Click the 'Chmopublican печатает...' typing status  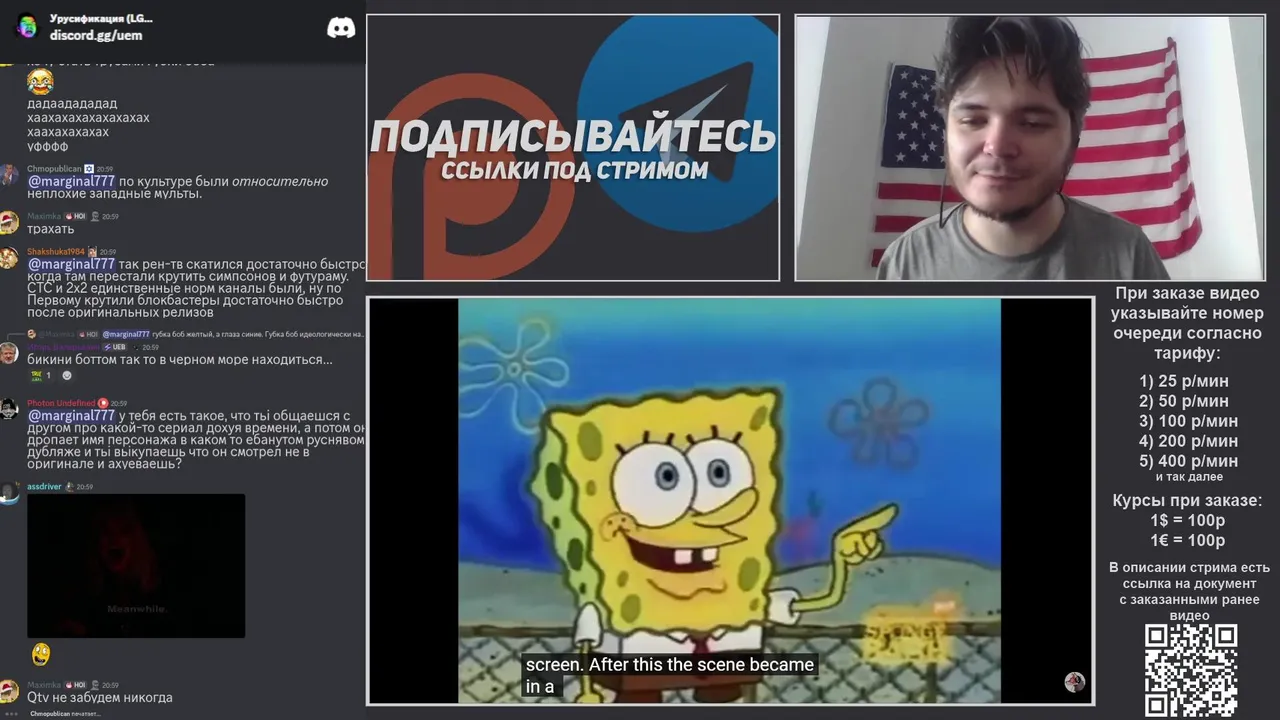pyautogui.click(x=65, y=714)
